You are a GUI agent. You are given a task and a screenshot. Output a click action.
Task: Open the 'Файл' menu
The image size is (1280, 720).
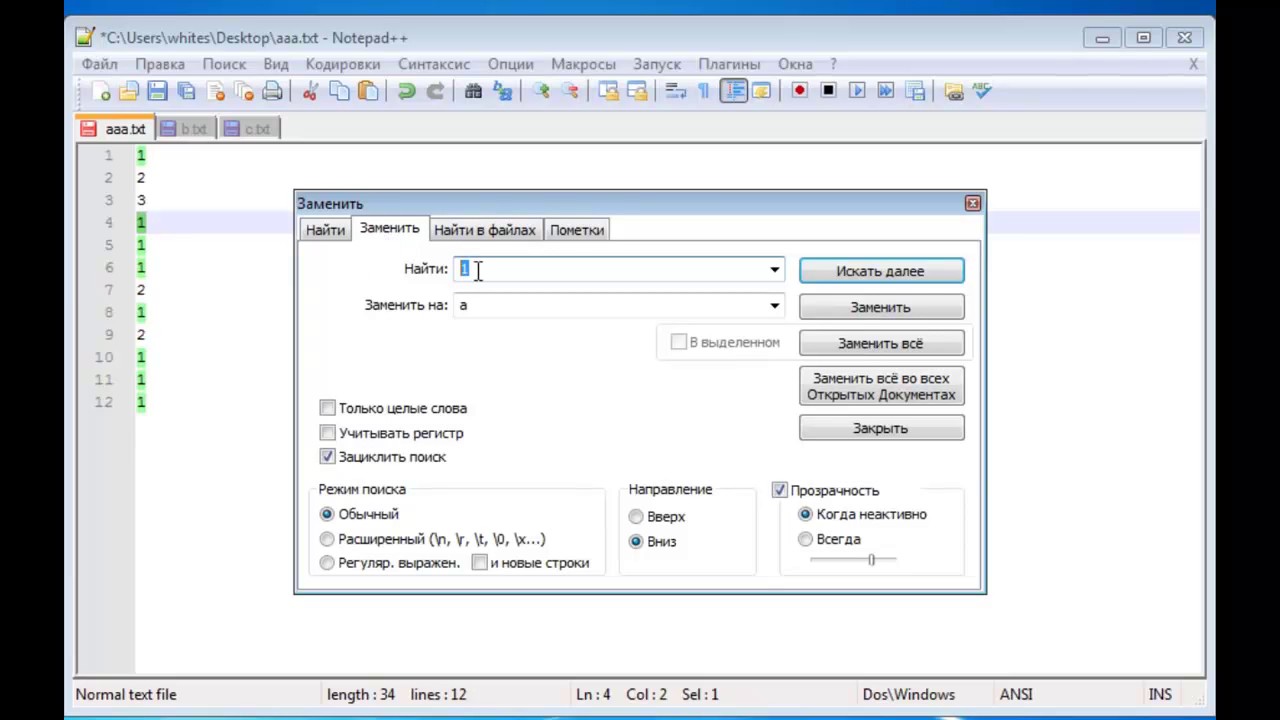[x=100, y=64]
